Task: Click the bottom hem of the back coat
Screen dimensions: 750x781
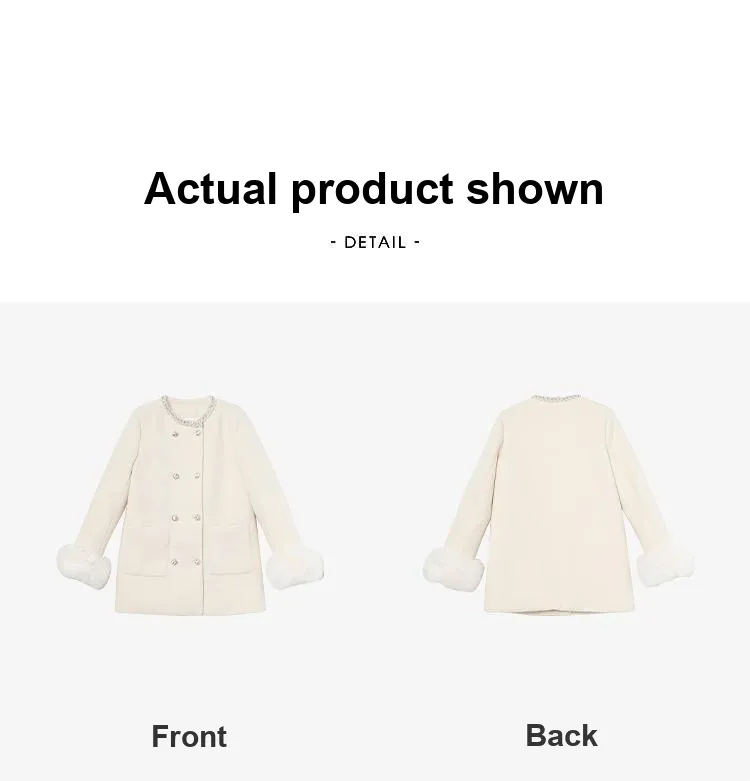Action: click(559, 610)
